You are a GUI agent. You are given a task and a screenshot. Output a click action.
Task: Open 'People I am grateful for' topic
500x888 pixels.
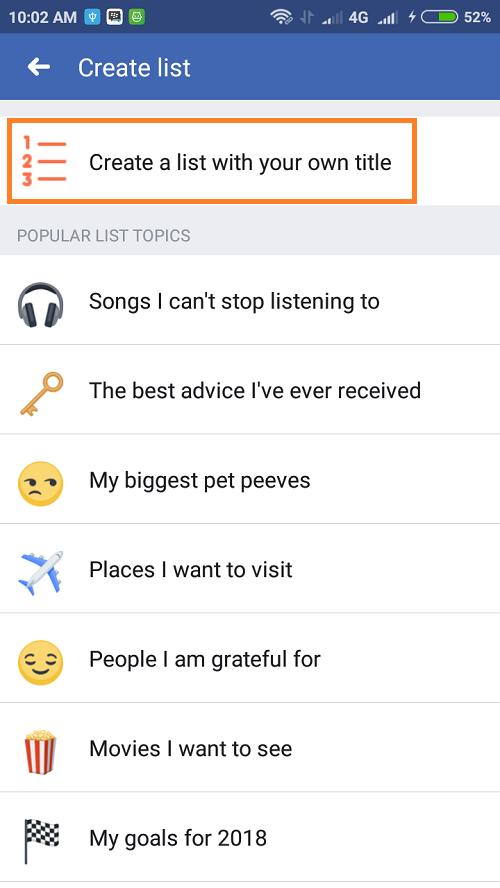click(x=250, y=658)
